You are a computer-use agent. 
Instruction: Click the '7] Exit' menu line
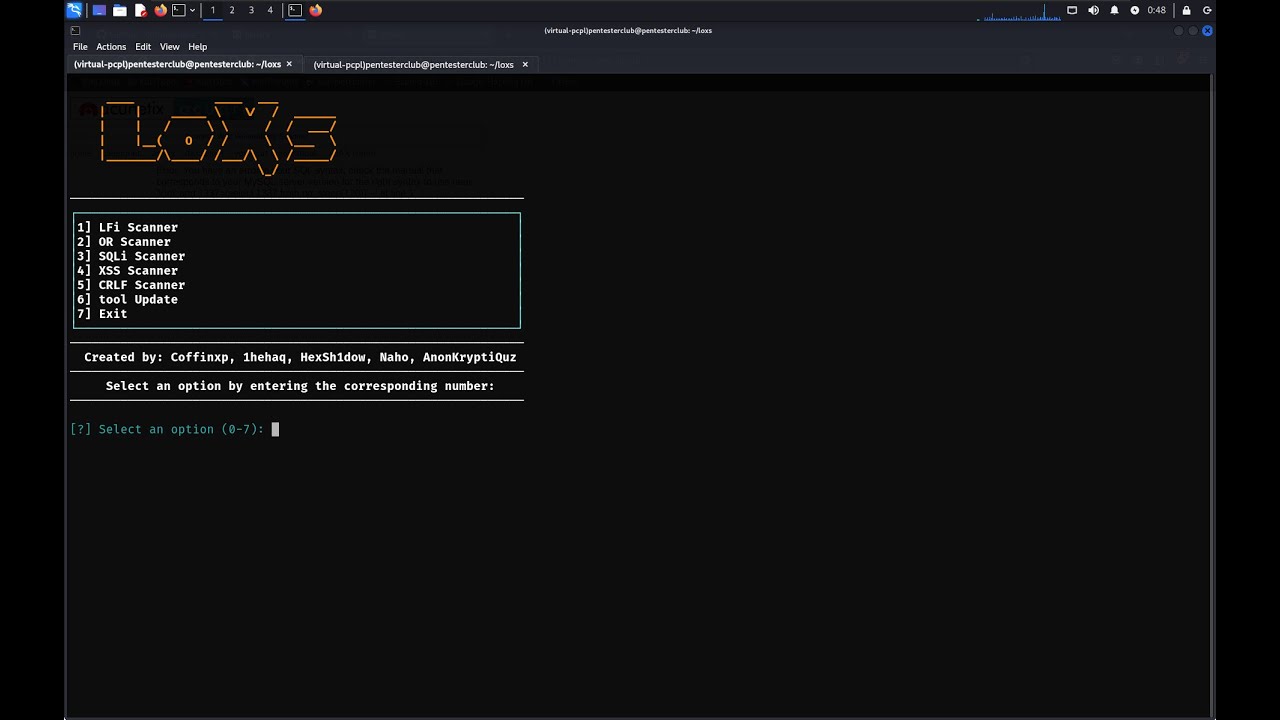[102, 313]
